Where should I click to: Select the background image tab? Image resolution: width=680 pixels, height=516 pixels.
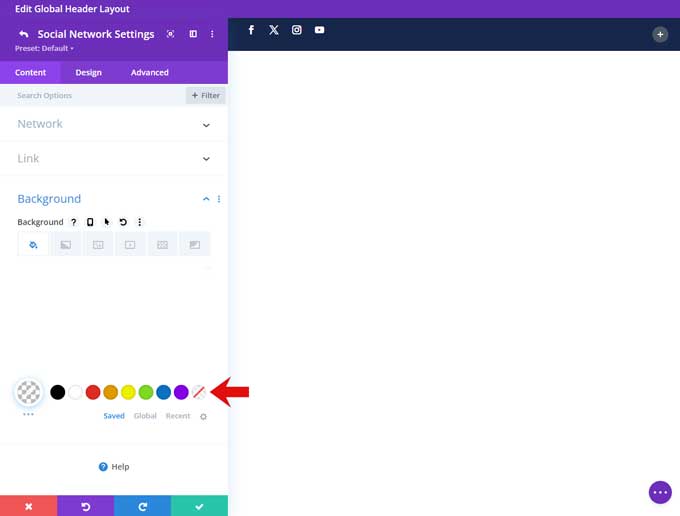pyautogui.click(x=98, y=245)
